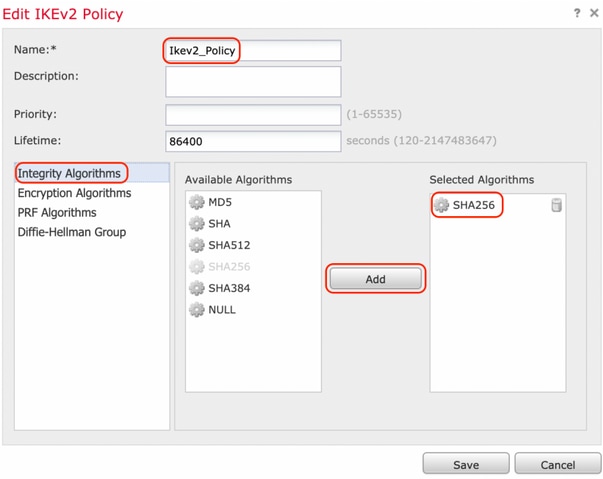Select Integrity Algorithms category
This screenshot has width=603, height=479.
(x=70, y=173)
